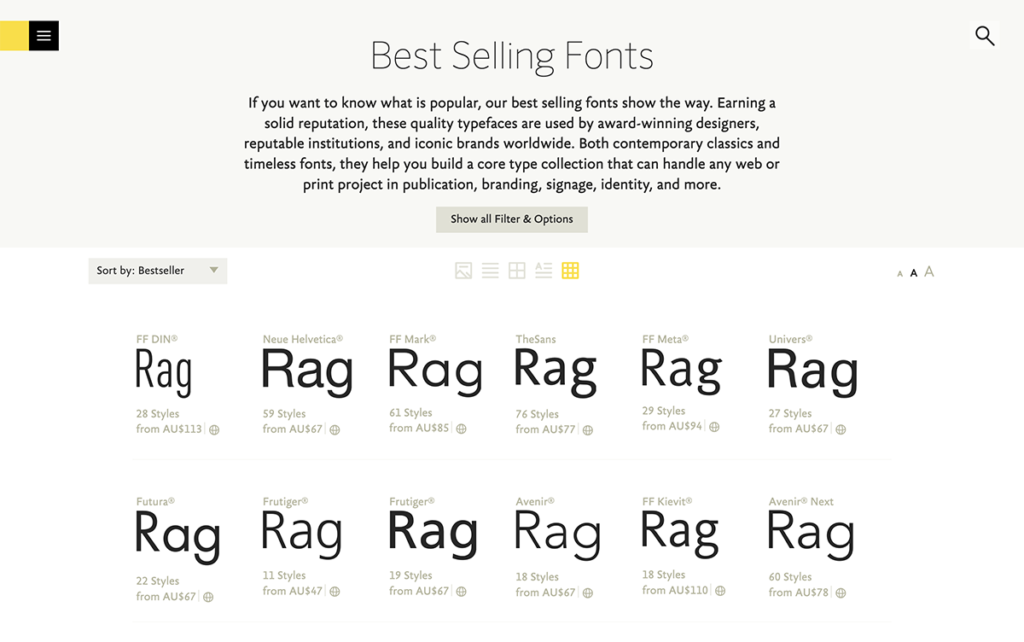Image resolution: width=1024 pixels, height=642 pixels.
Task: Switch to the two-by-two tile view icon
Action: (x=517, y=270)
